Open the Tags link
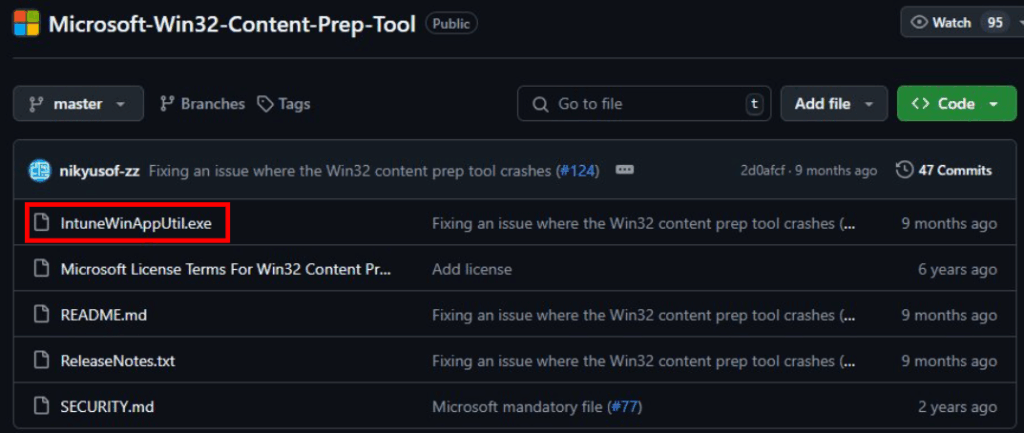Viewport: 1024px width, 433px height. pyautogui.click(x=283, y=104)
